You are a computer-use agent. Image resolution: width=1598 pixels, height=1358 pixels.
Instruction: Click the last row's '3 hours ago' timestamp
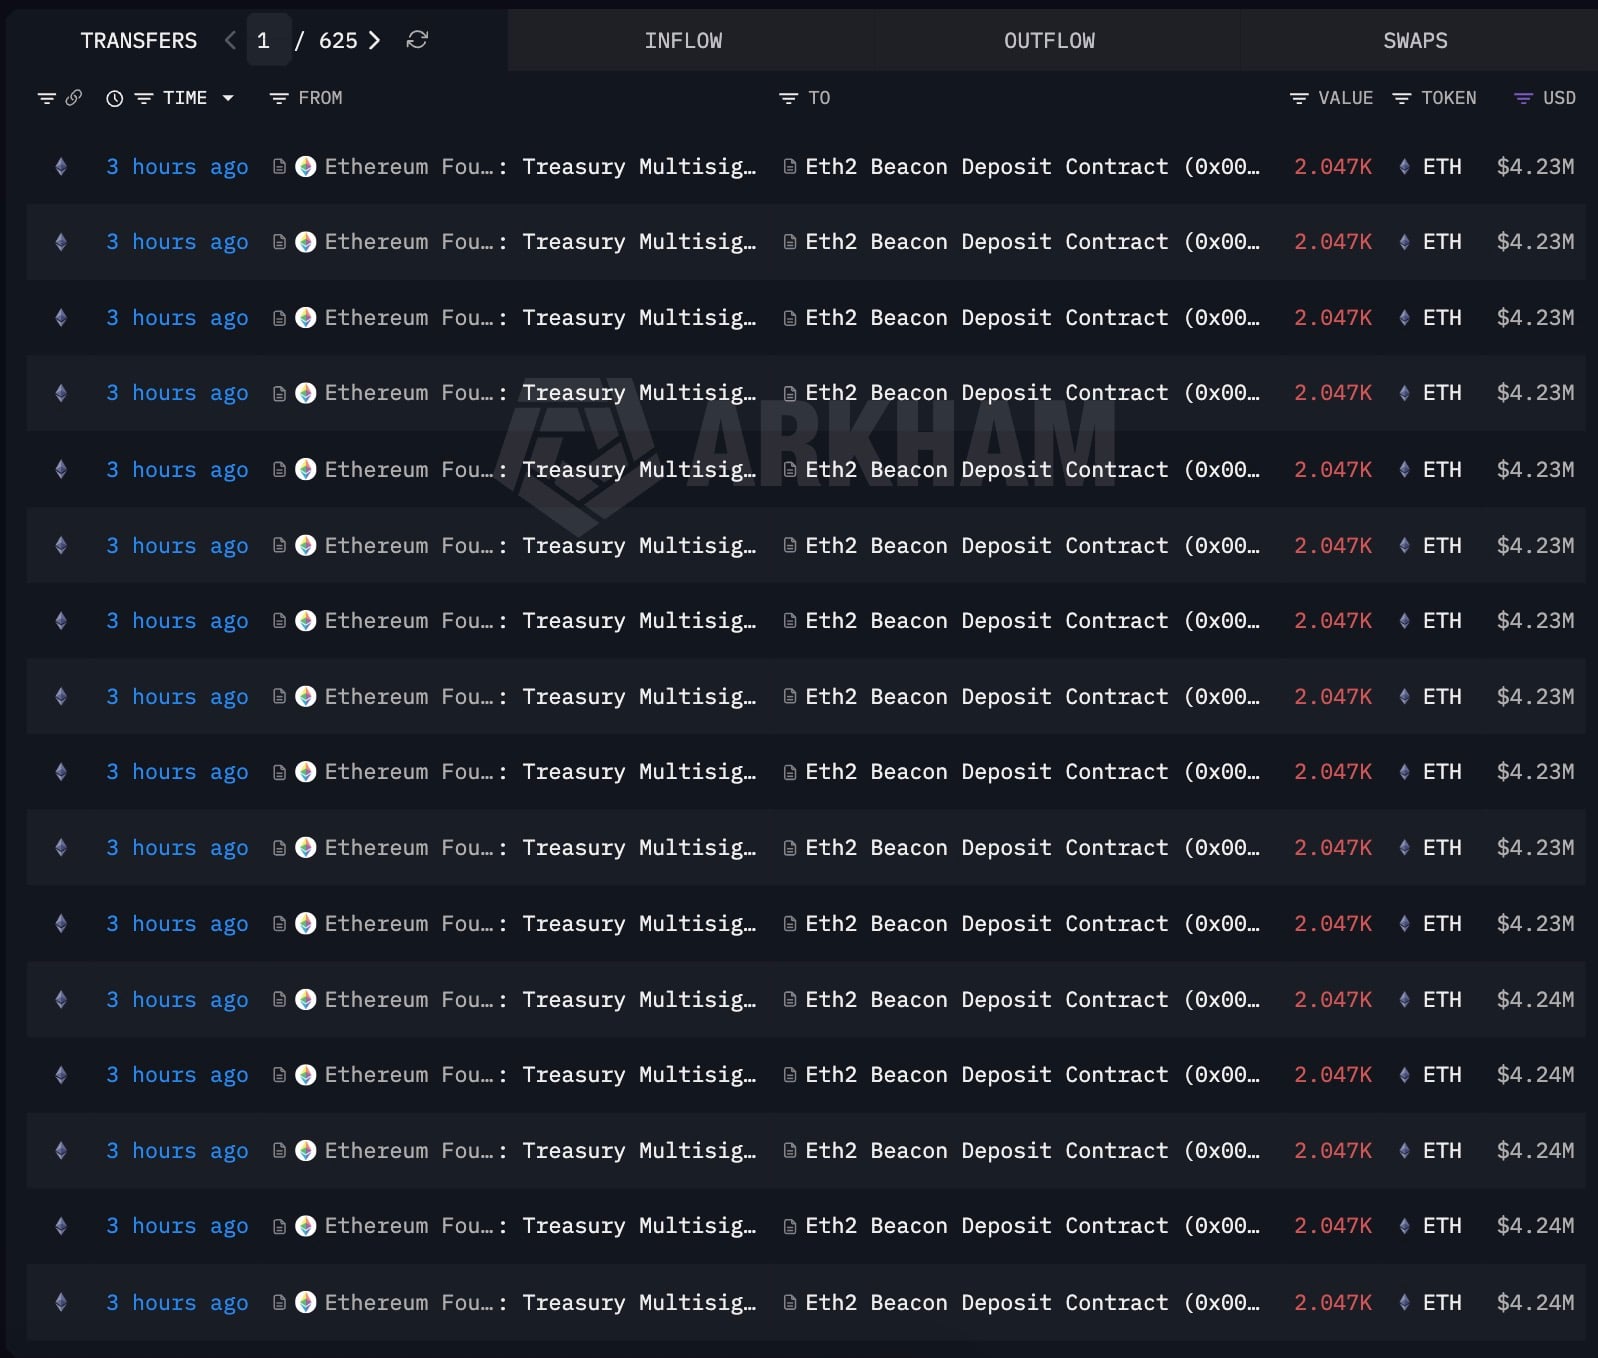point(177,1302)
